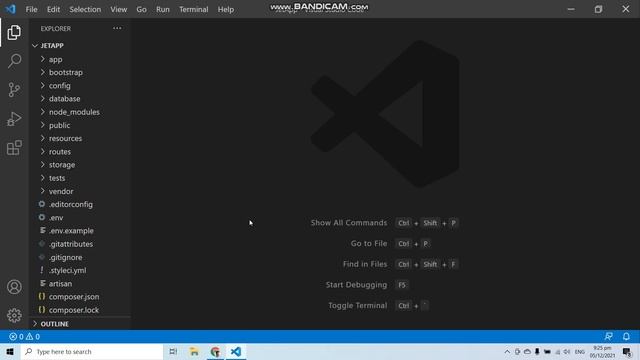The height and width of the screenshot is (360, 640).
Task: Open Task View on the taskbar
Action: [x=173, y=351]
